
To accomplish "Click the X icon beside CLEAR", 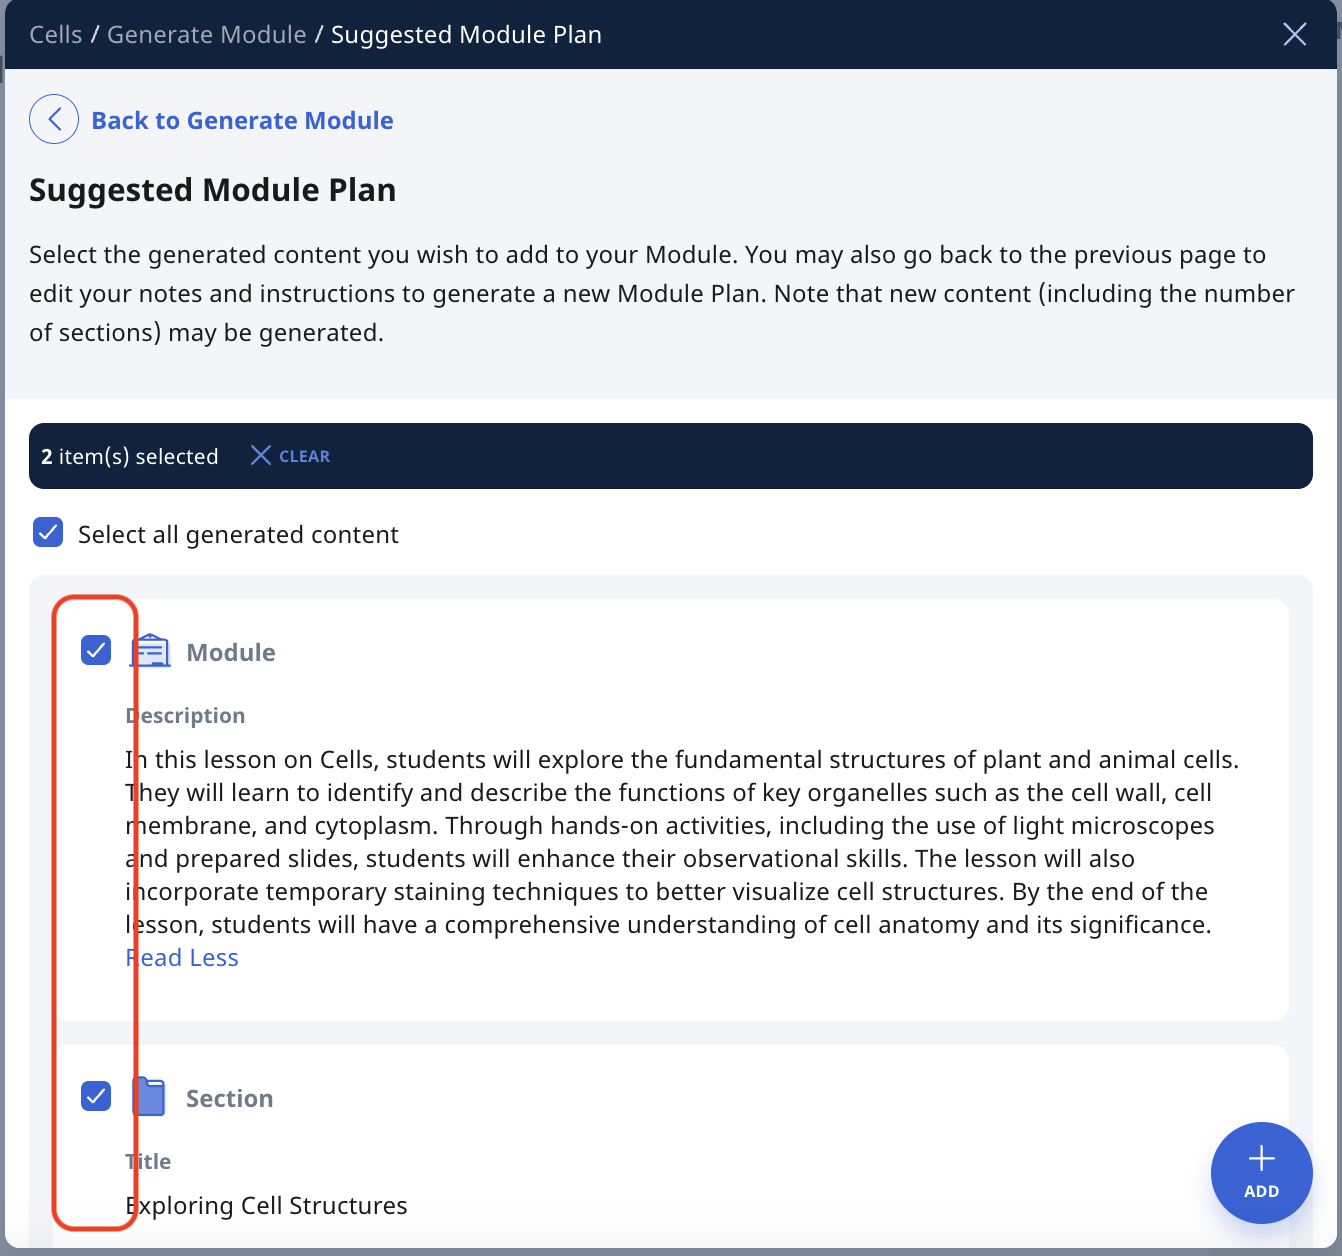I will pyautogui.click(x=260, y=455).
